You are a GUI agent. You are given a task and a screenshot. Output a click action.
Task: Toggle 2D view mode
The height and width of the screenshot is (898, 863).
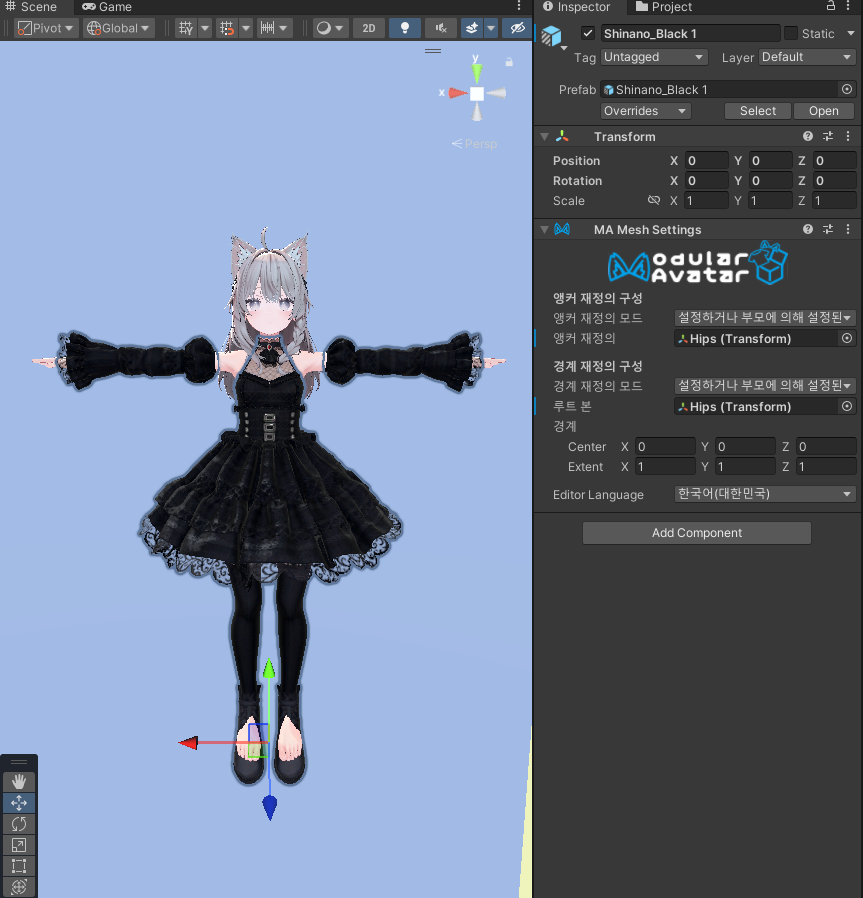pos(369,28)
